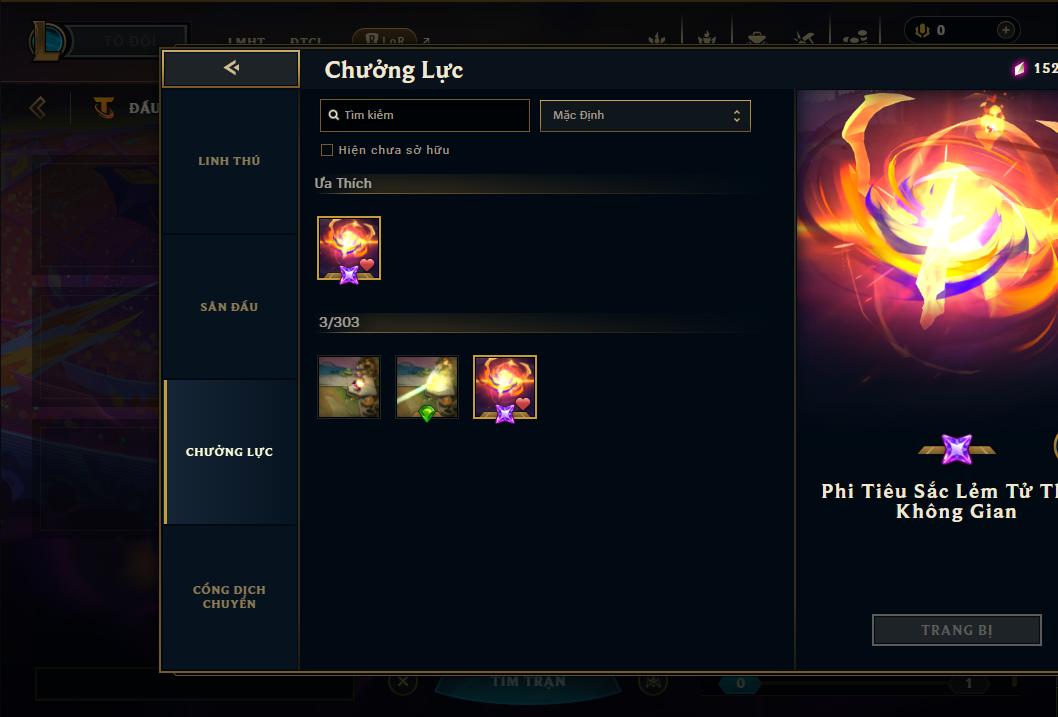Click the Mặc Định dropdown arrows

737,116
